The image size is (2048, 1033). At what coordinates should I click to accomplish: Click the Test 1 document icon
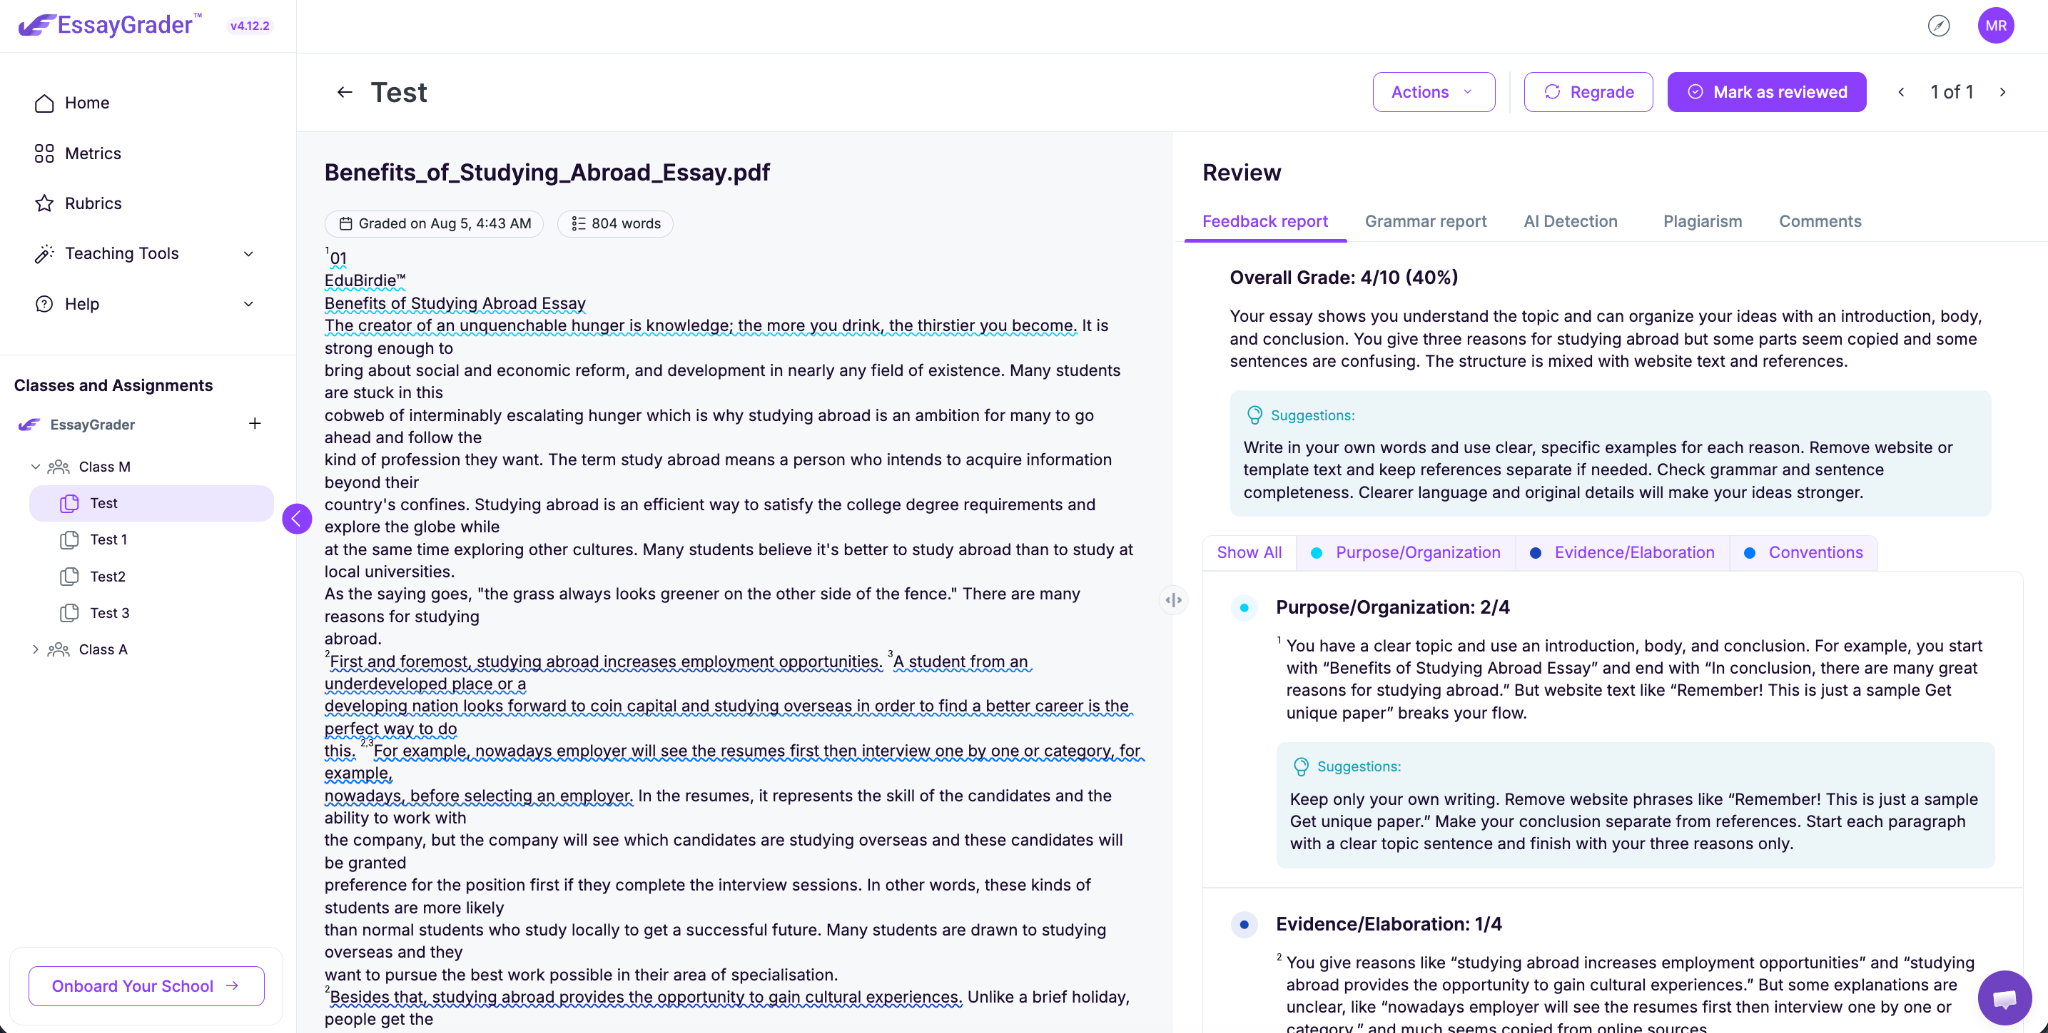(69, 540)
